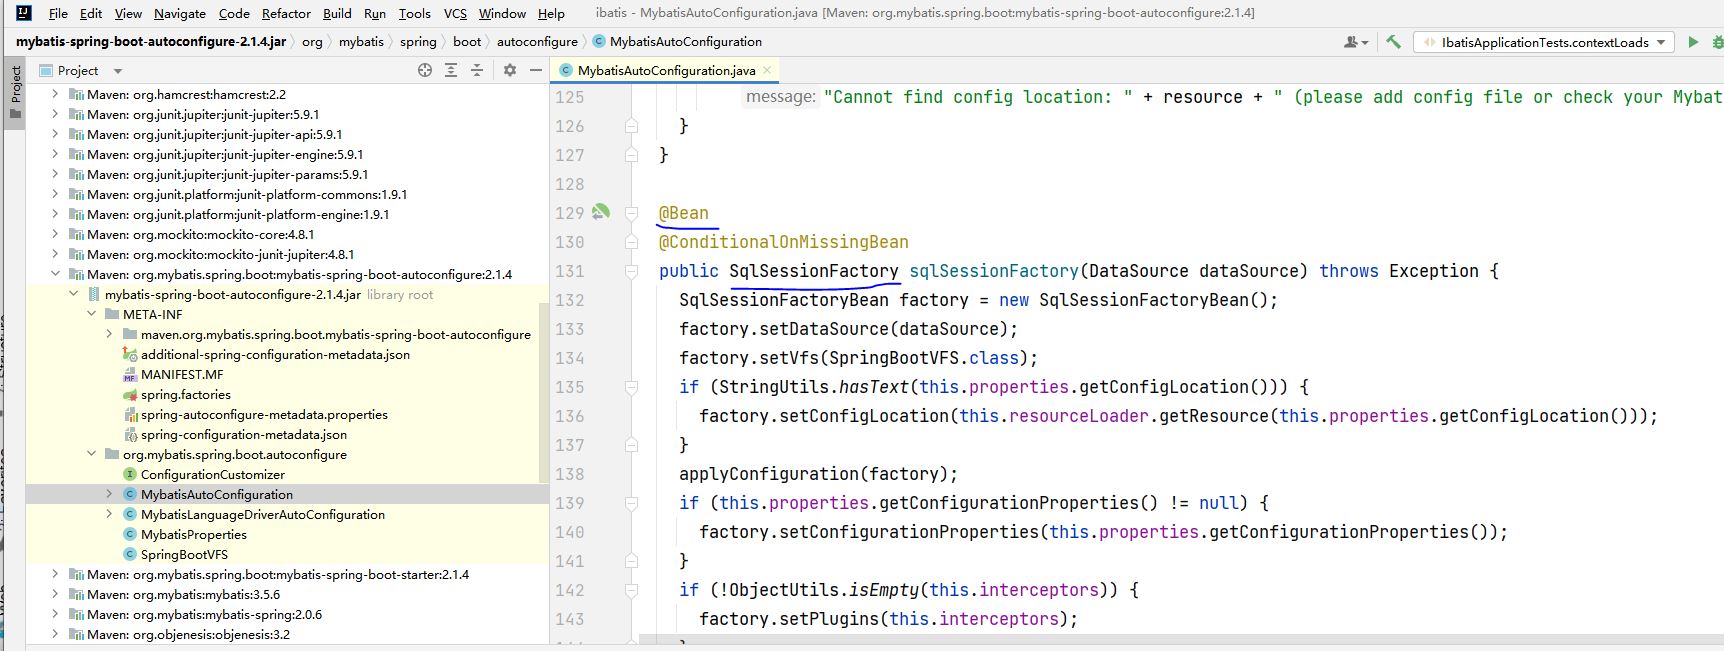Select spring.factories file in tree
1724x651 pixels.
click(x=186, y=394)
